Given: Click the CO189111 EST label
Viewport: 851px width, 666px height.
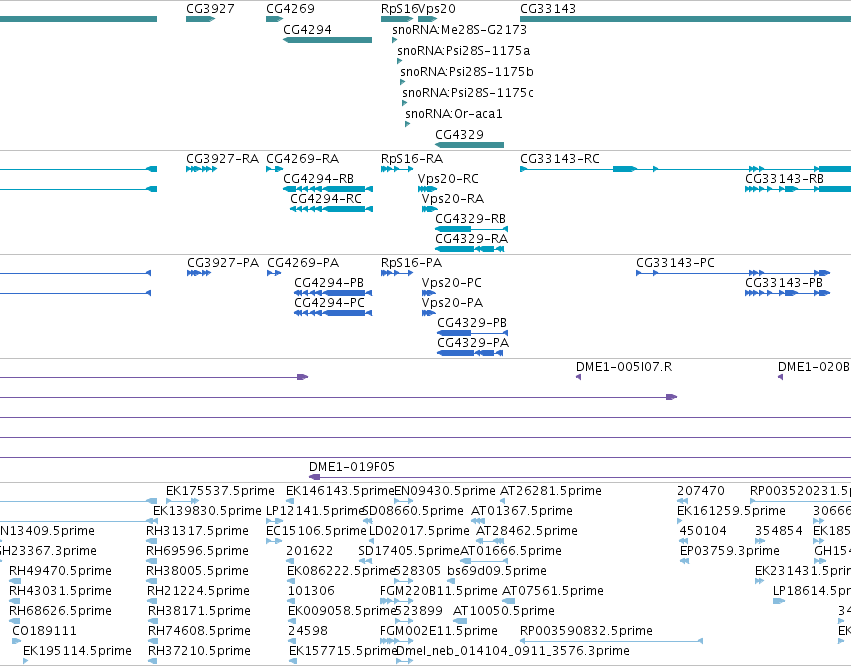Looking at the screenshot, I should click(45, 631).
